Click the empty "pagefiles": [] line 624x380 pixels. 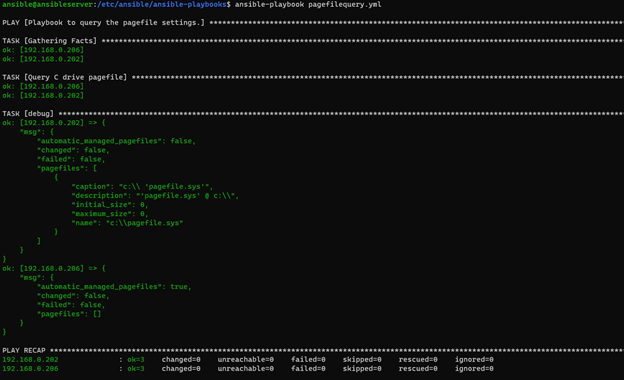[x=69, y=314]
